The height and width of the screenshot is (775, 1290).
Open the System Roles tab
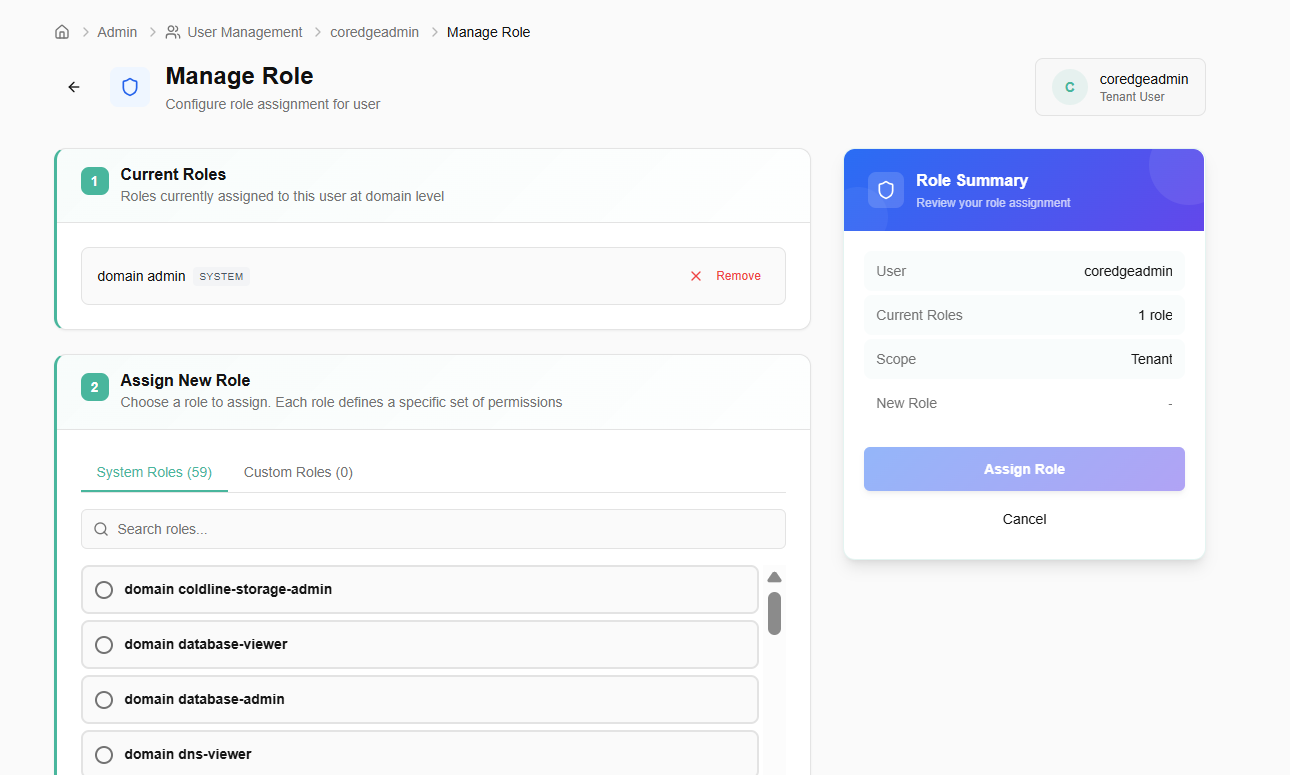pos(154,472)
